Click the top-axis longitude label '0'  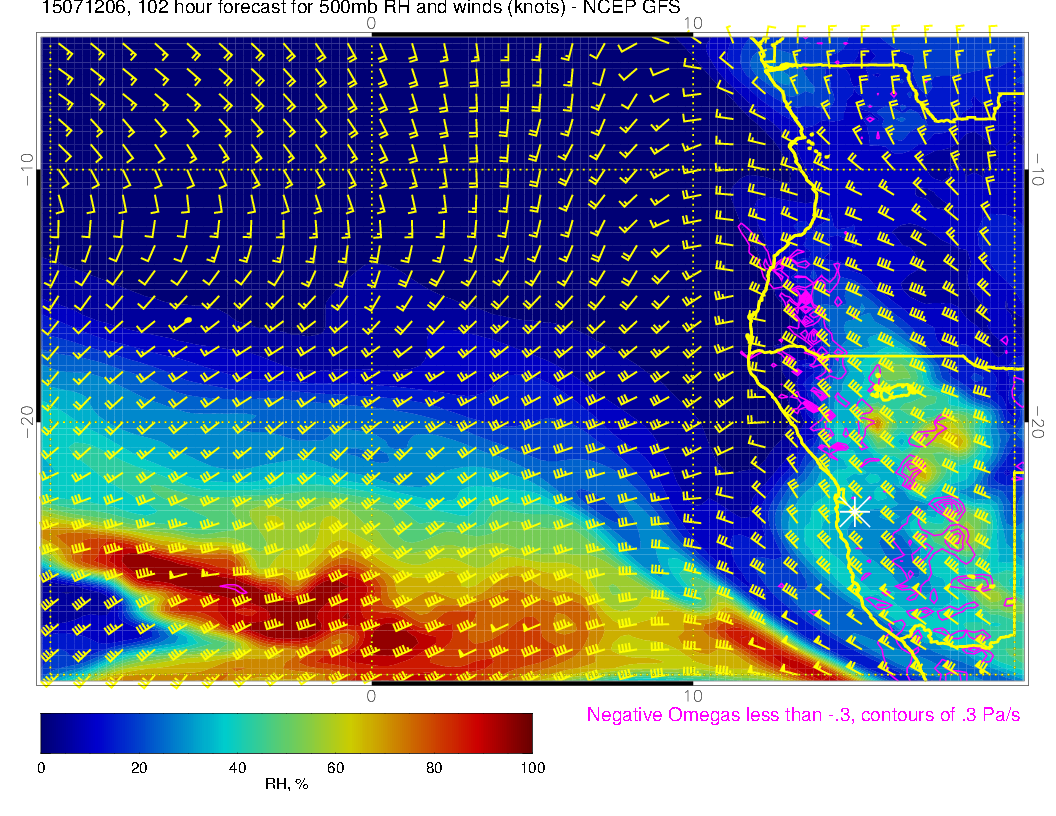pyautogui.click(x=371, y=24)
